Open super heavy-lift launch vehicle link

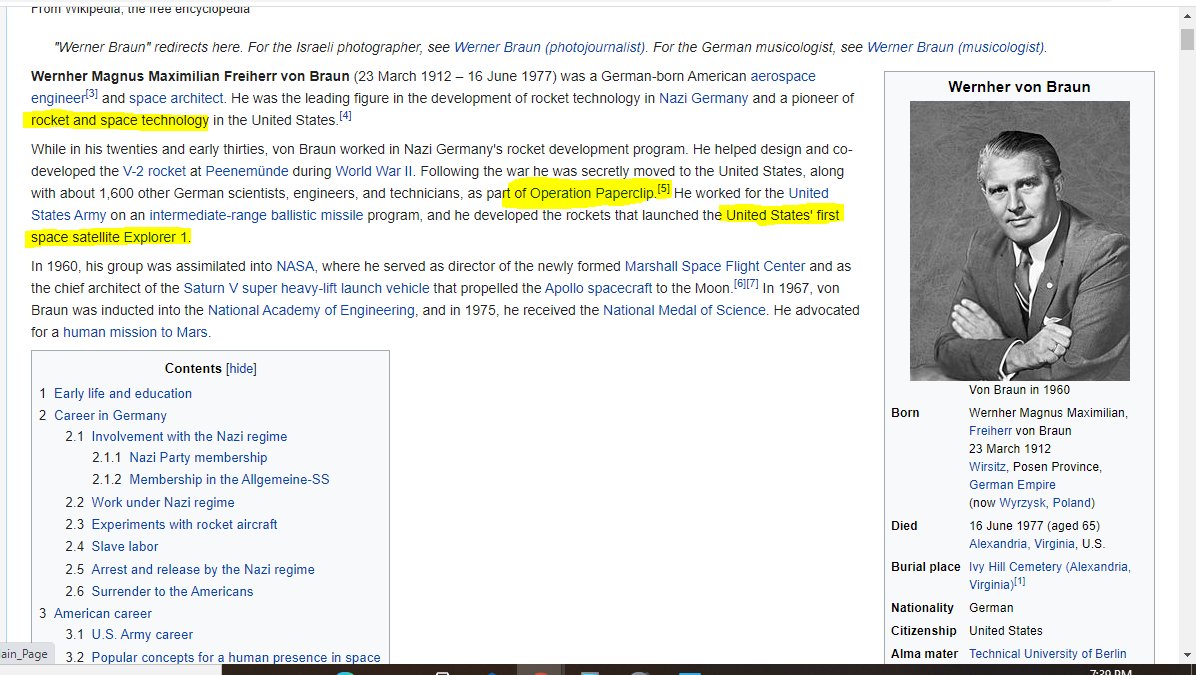click(x=336, y=289)
